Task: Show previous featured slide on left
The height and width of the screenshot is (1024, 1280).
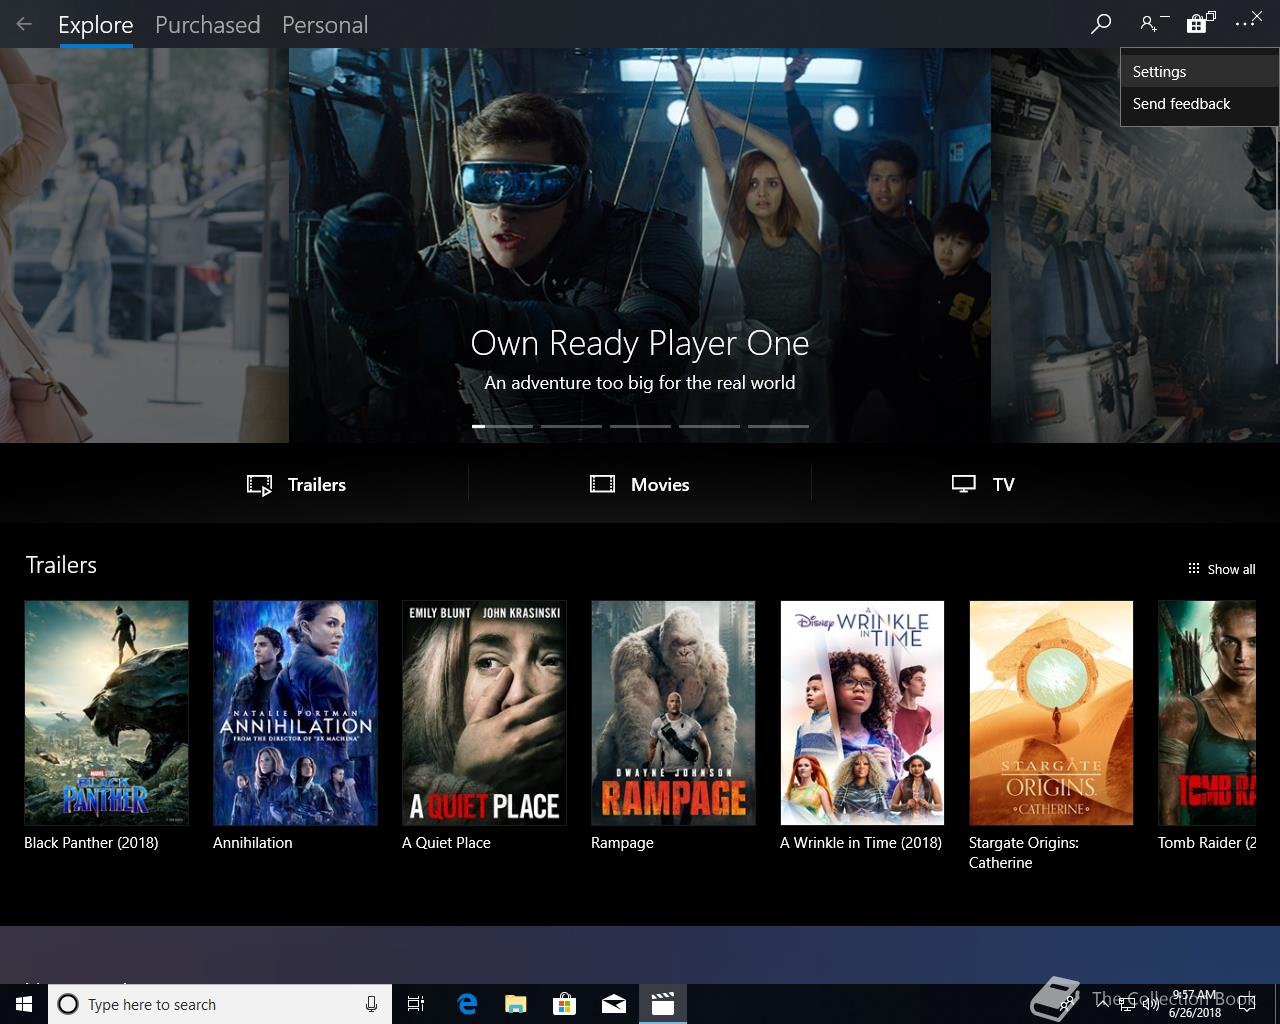Action: pyautogui.click(x=144, y=245)
